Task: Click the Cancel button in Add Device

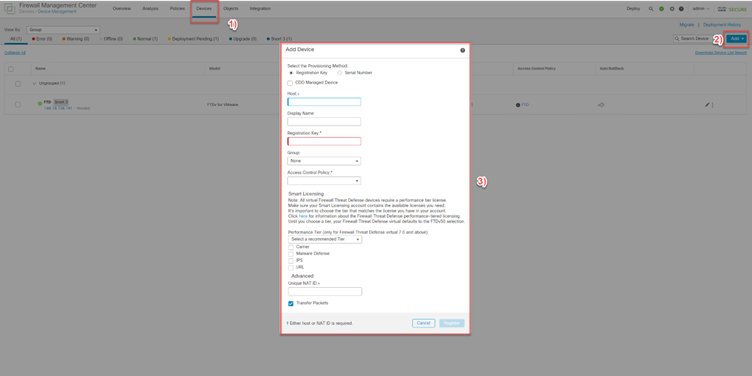Action: pyautogui.click(x=423, y=323)
